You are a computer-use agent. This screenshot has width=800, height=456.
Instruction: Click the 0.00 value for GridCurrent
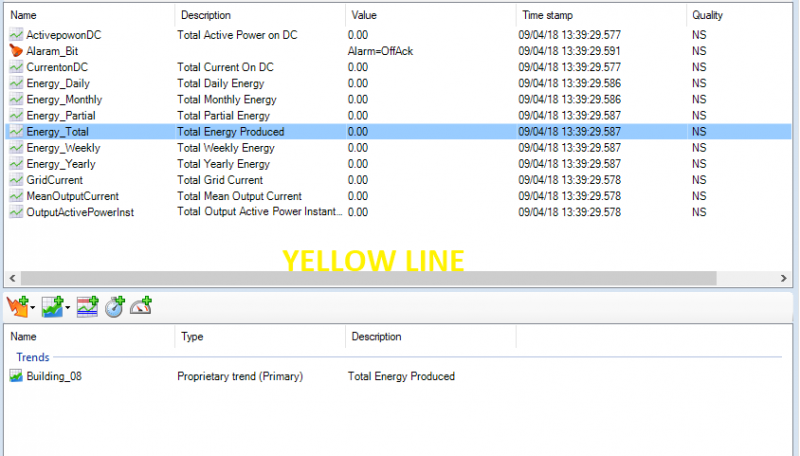(358, 180)
